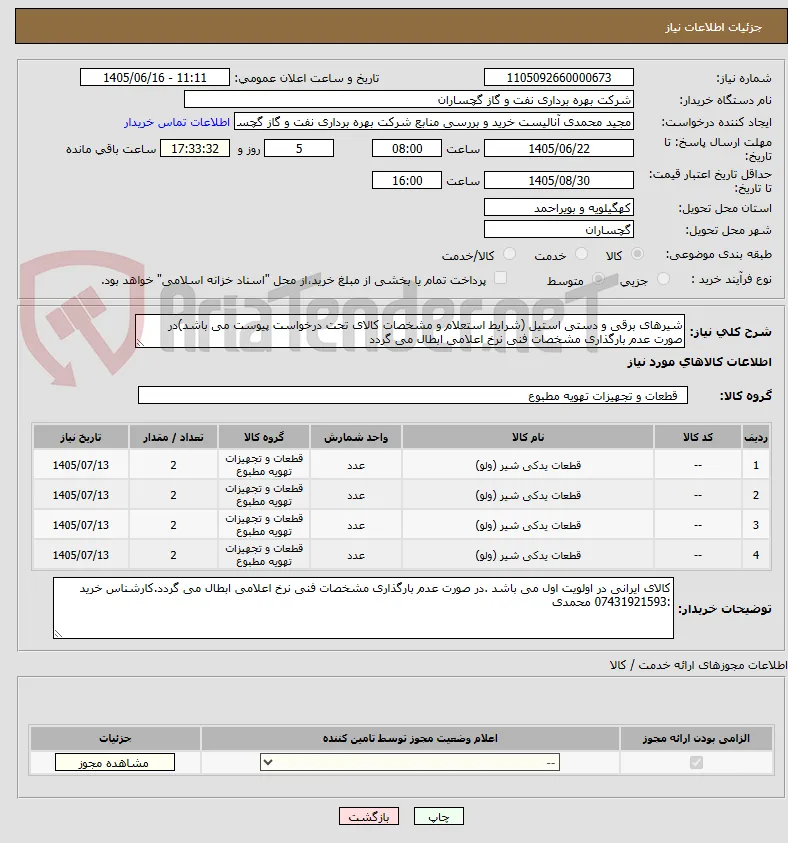788x843 pixels.
Task: Click the unit cell عدد in row 3
Action: pos(356,526)
